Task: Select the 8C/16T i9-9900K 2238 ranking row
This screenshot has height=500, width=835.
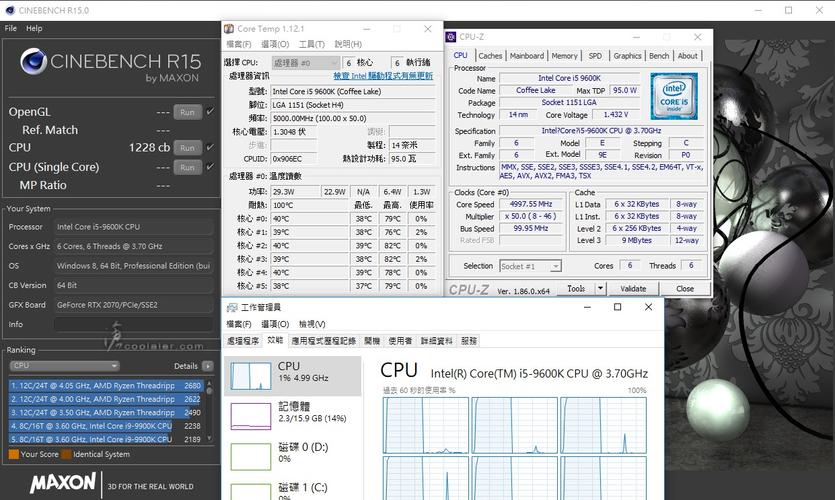Action: (105, 426)
